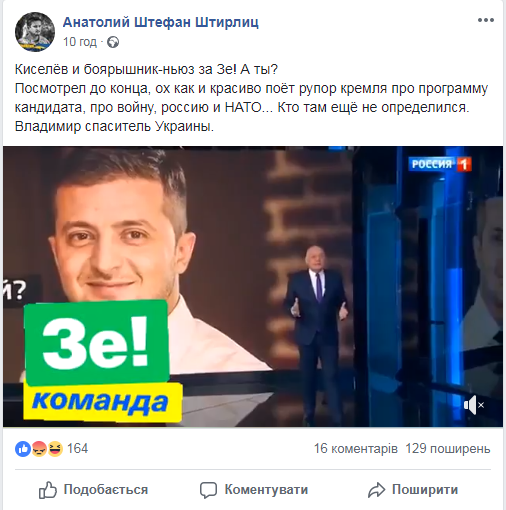Click the speech bubble comment icon
This screenshot has width=506, height=510.
(x=208, y=490)
